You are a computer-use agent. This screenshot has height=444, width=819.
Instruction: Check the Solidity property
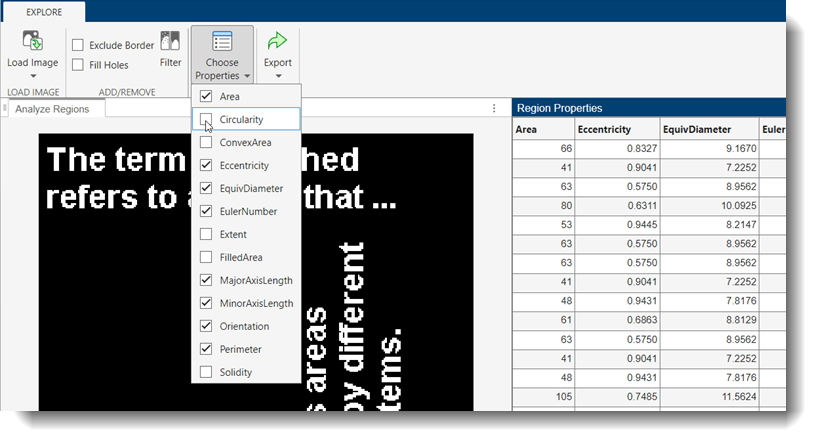(206, 372)
